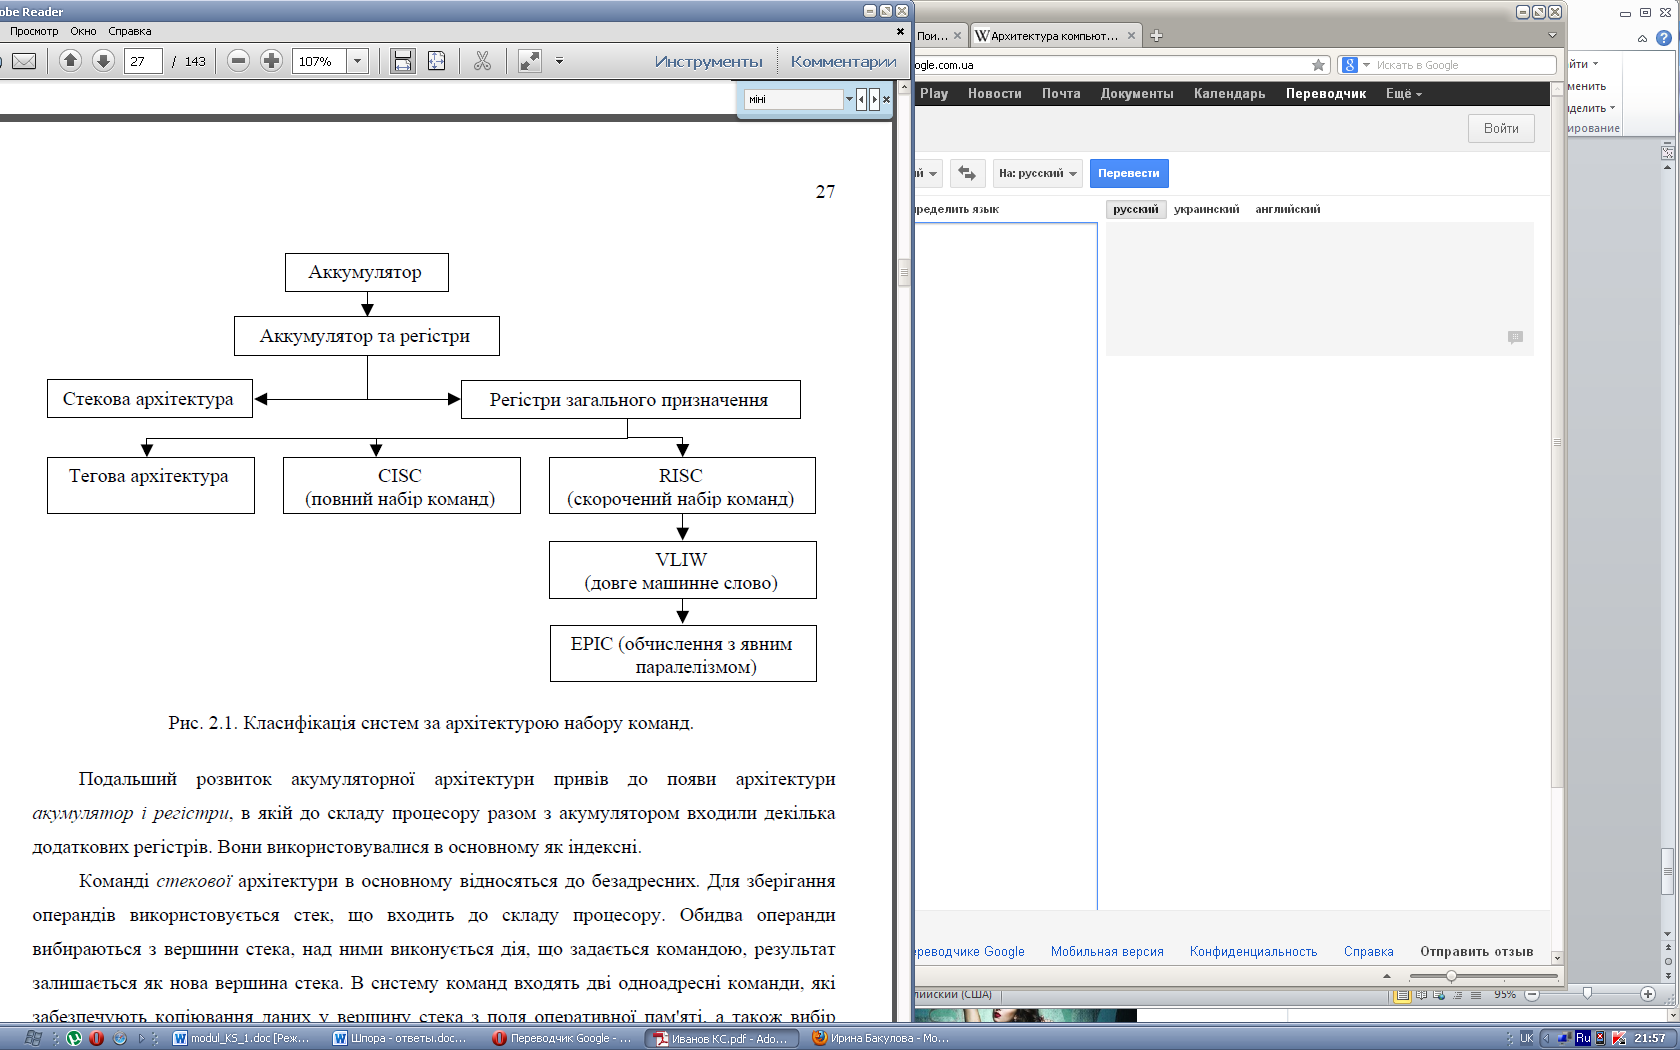Viewport: 1680px width, 1050px height.
Task: Click Word help question-mark icon
Action: 1664,38
